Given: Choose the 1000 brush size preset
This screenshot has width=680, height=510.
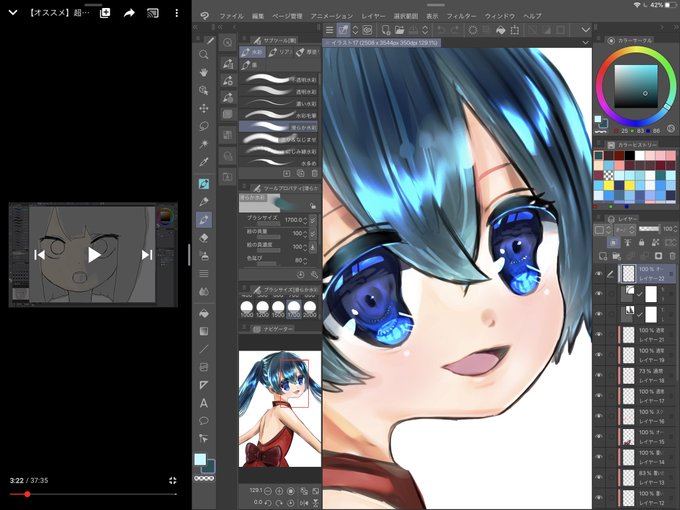Looking at the screenshot, I should 247,309.
